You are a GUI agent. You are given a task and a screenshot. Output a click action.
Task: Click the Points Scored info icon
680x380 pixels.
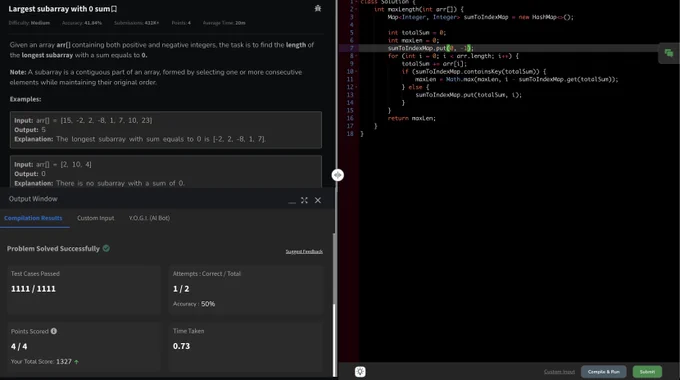click(54, 331)
